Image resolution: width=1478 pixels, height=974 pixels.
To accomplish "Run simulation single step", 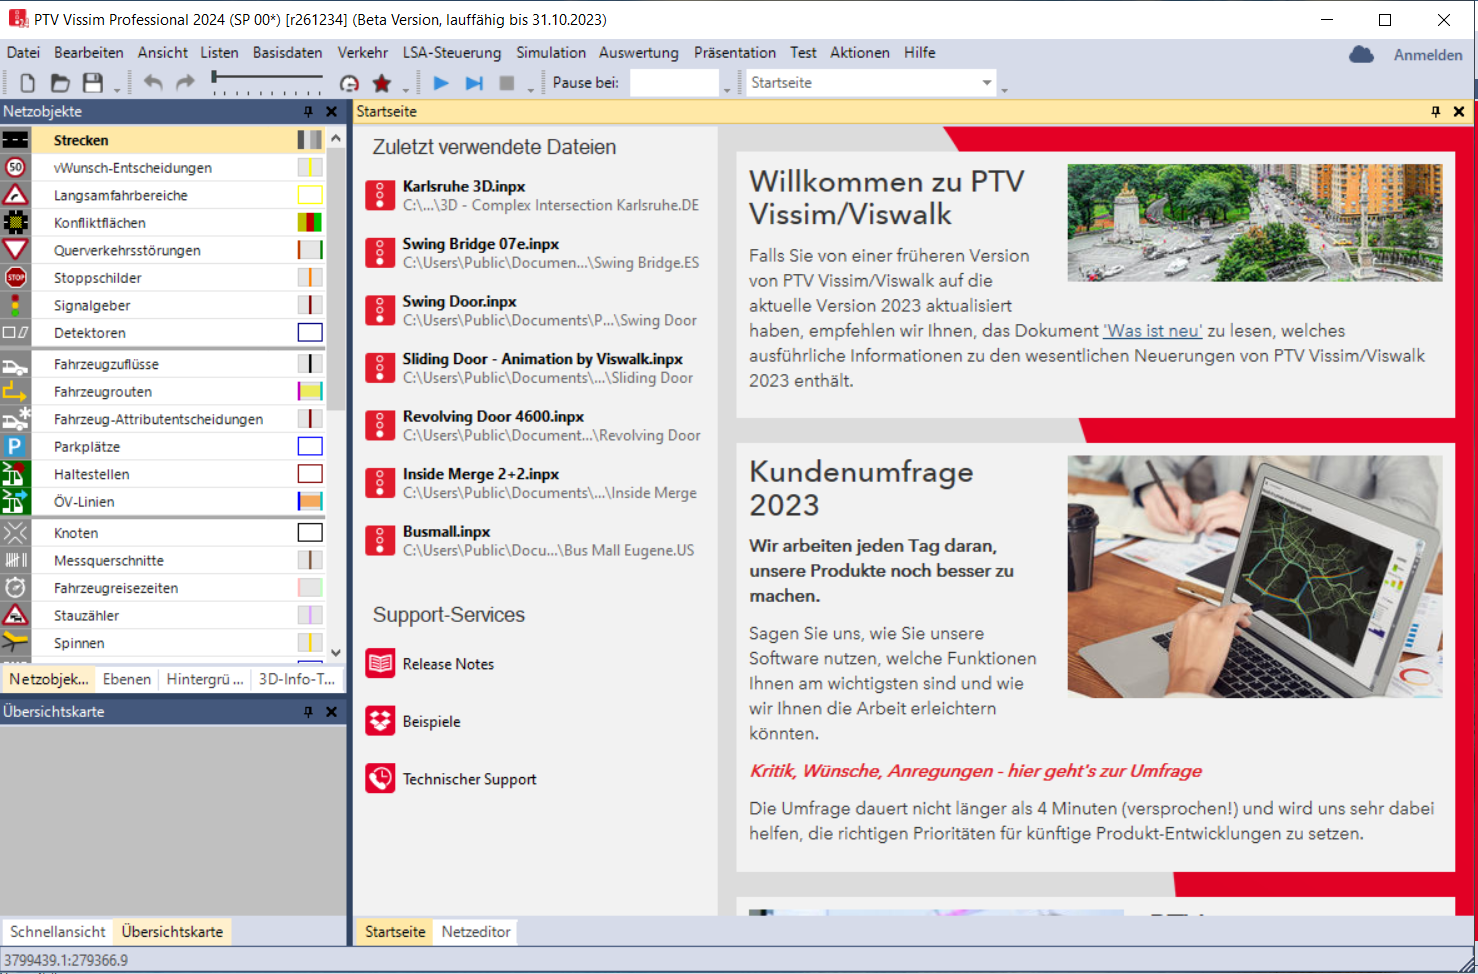I will (x=474, y=83).
